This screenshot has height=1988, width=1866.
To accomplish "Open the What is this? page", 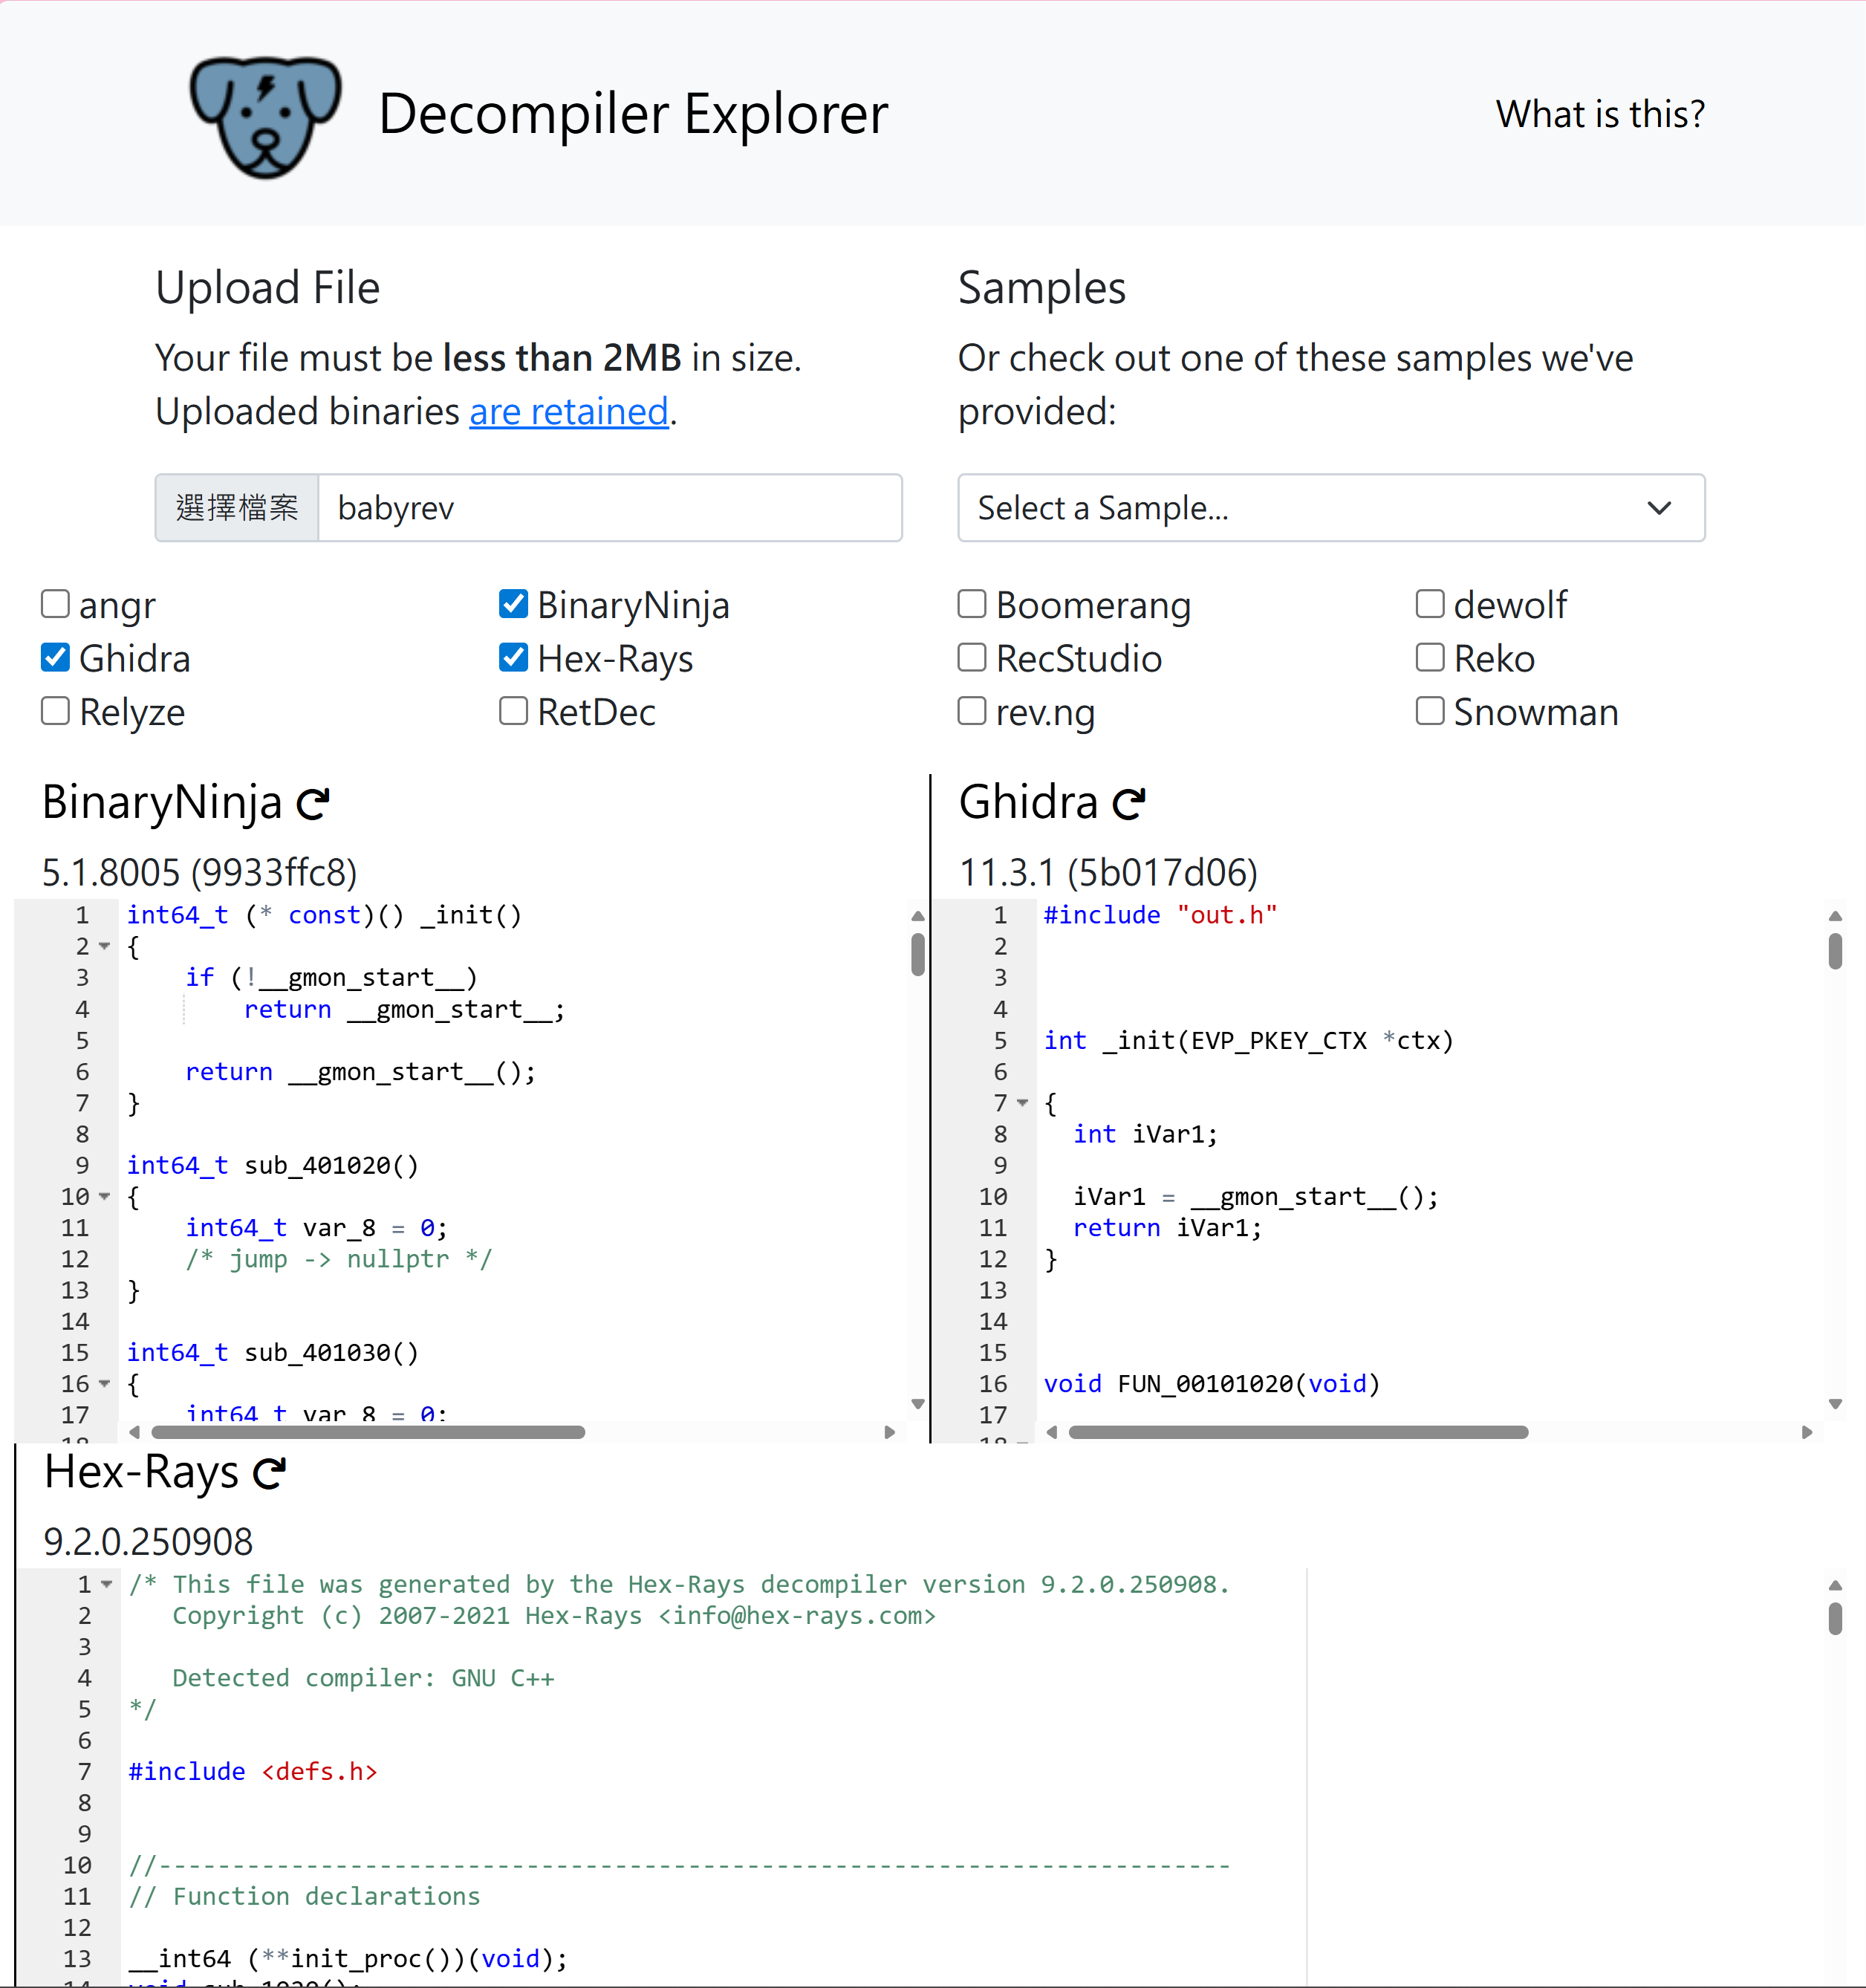I will click(x=1599, y=114).
